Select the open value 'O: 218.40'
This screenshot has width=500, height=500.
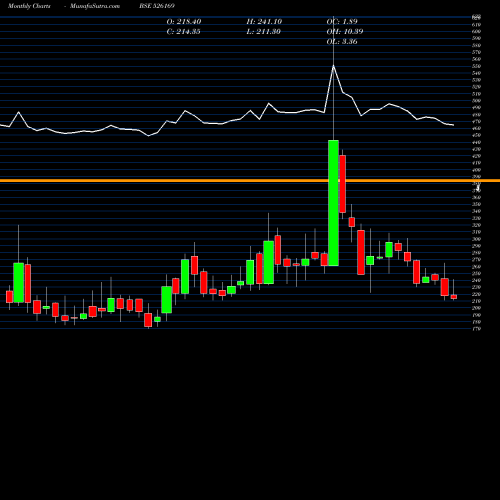(x=184, y=22)
